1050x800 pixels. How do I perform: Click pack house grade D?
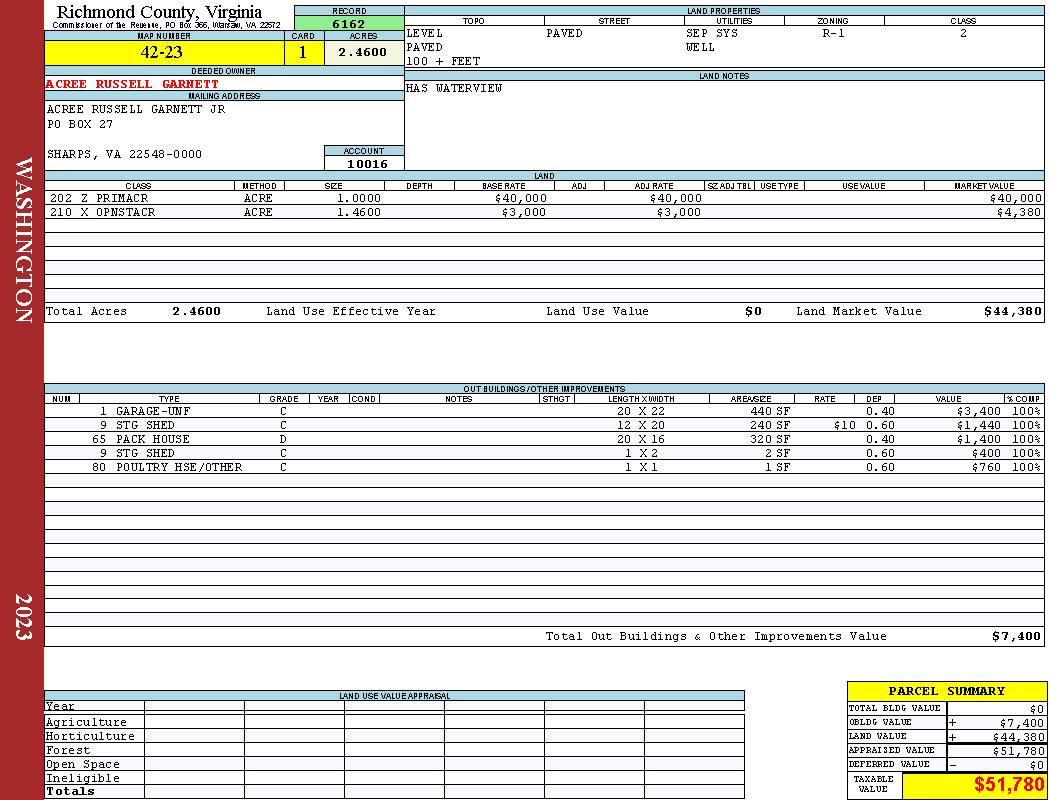coord(283,439)
